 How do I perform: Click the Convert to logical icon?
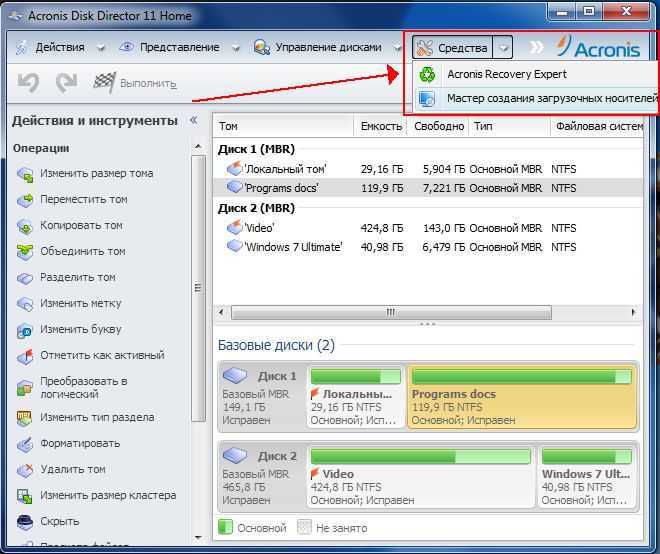(x=25, y=388)
